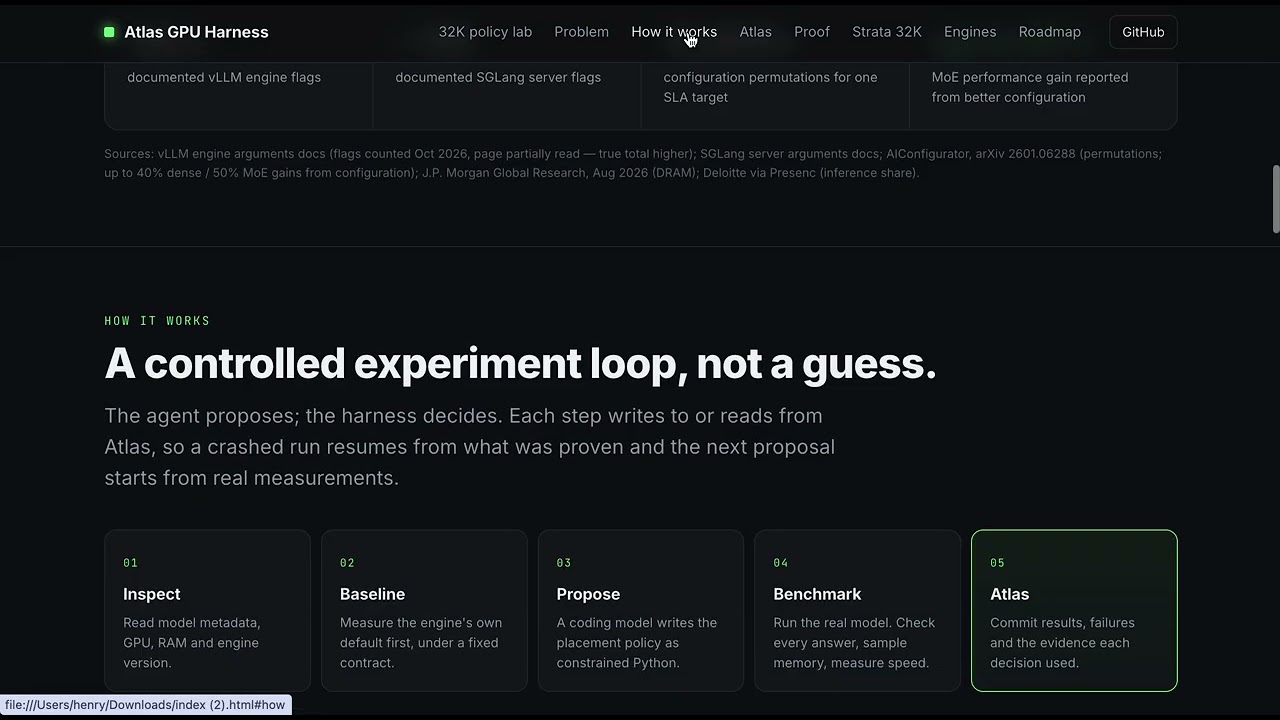Screen dimensions: 1280x720
Task: Click the green square logo icon
Action: pyautogui.click(x=109, y=32)
